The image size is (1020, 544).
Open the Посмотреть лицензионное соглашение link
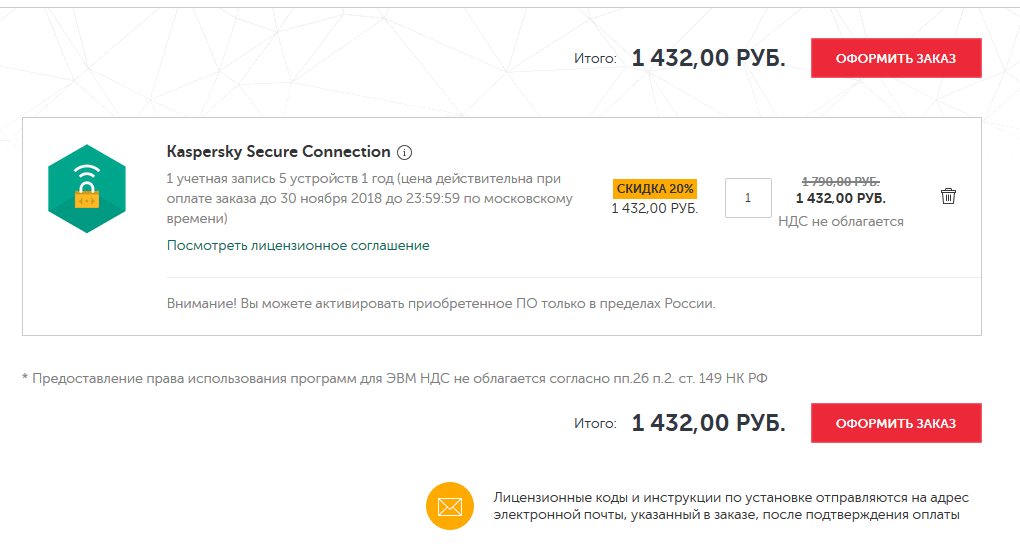point(298,245)
